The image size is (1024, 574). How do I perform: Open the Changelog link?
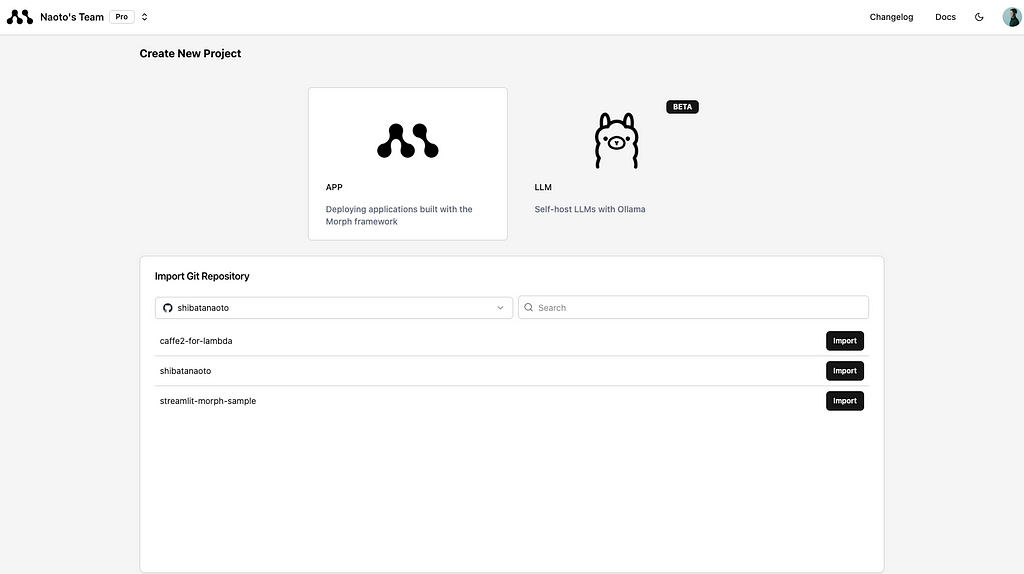click(x=891, y=17)
